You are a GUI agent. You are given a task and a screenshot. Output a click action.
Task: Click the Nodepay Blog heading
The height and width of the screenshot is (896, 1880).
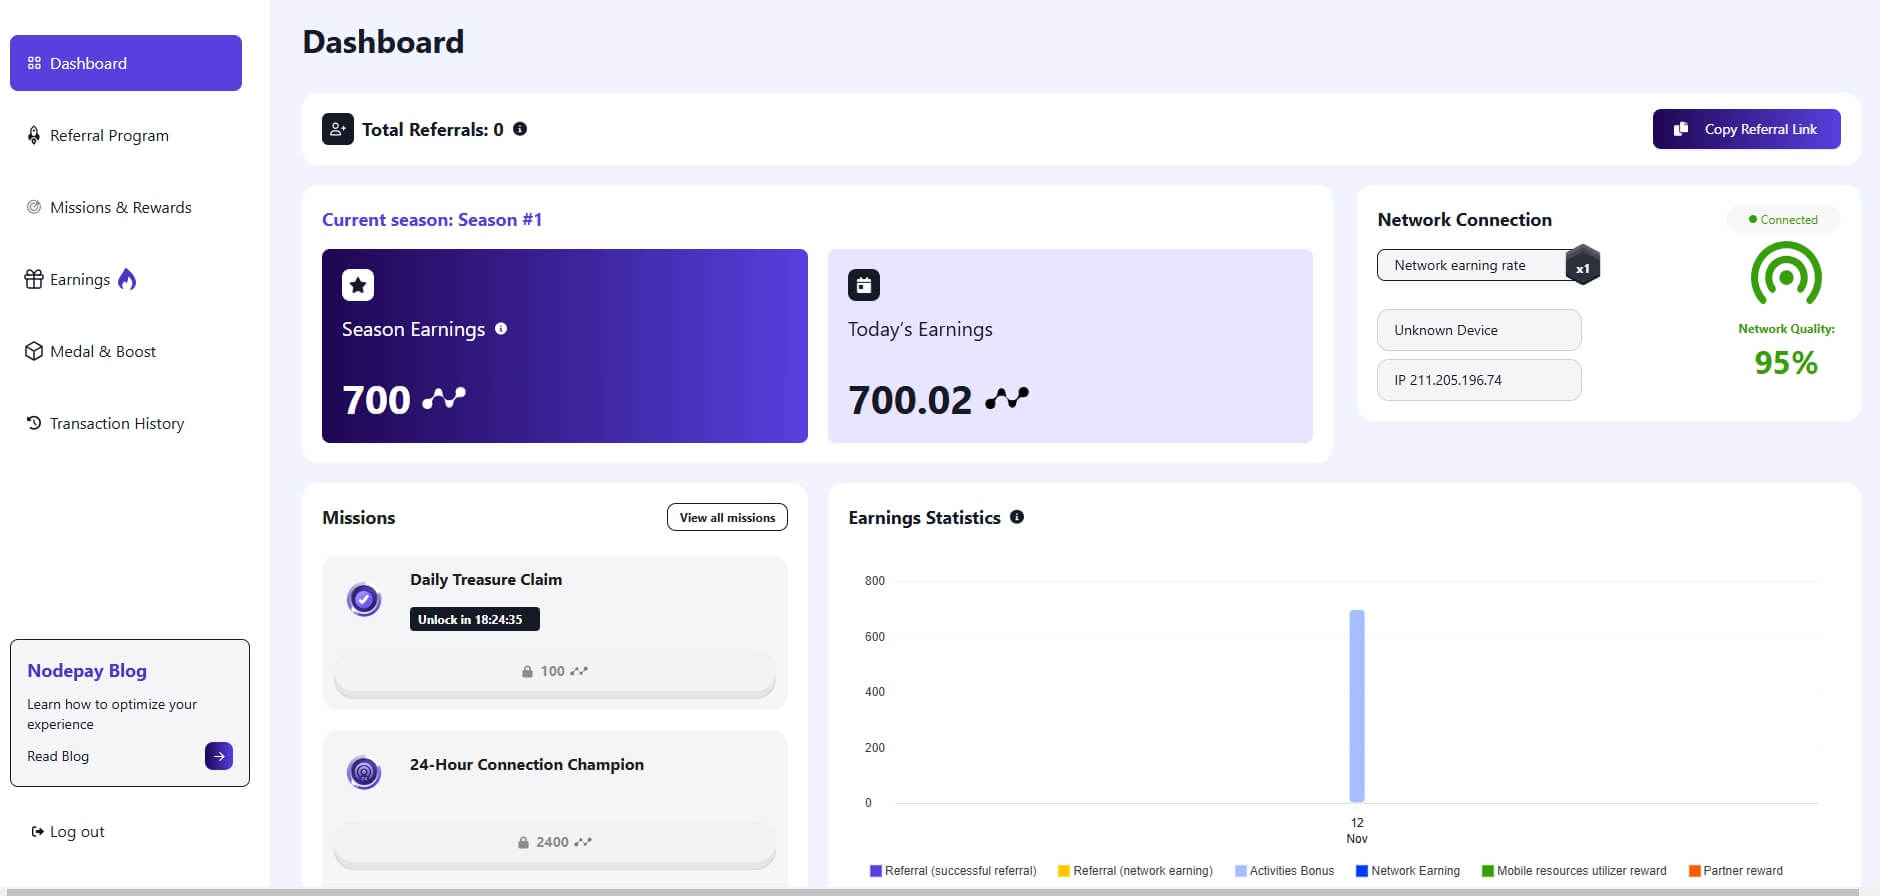(87, 671)
